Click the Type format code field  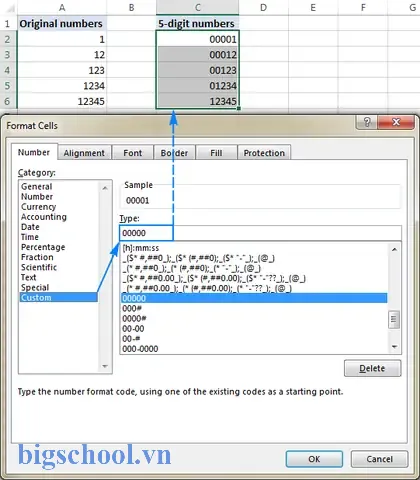click(260, 233)
